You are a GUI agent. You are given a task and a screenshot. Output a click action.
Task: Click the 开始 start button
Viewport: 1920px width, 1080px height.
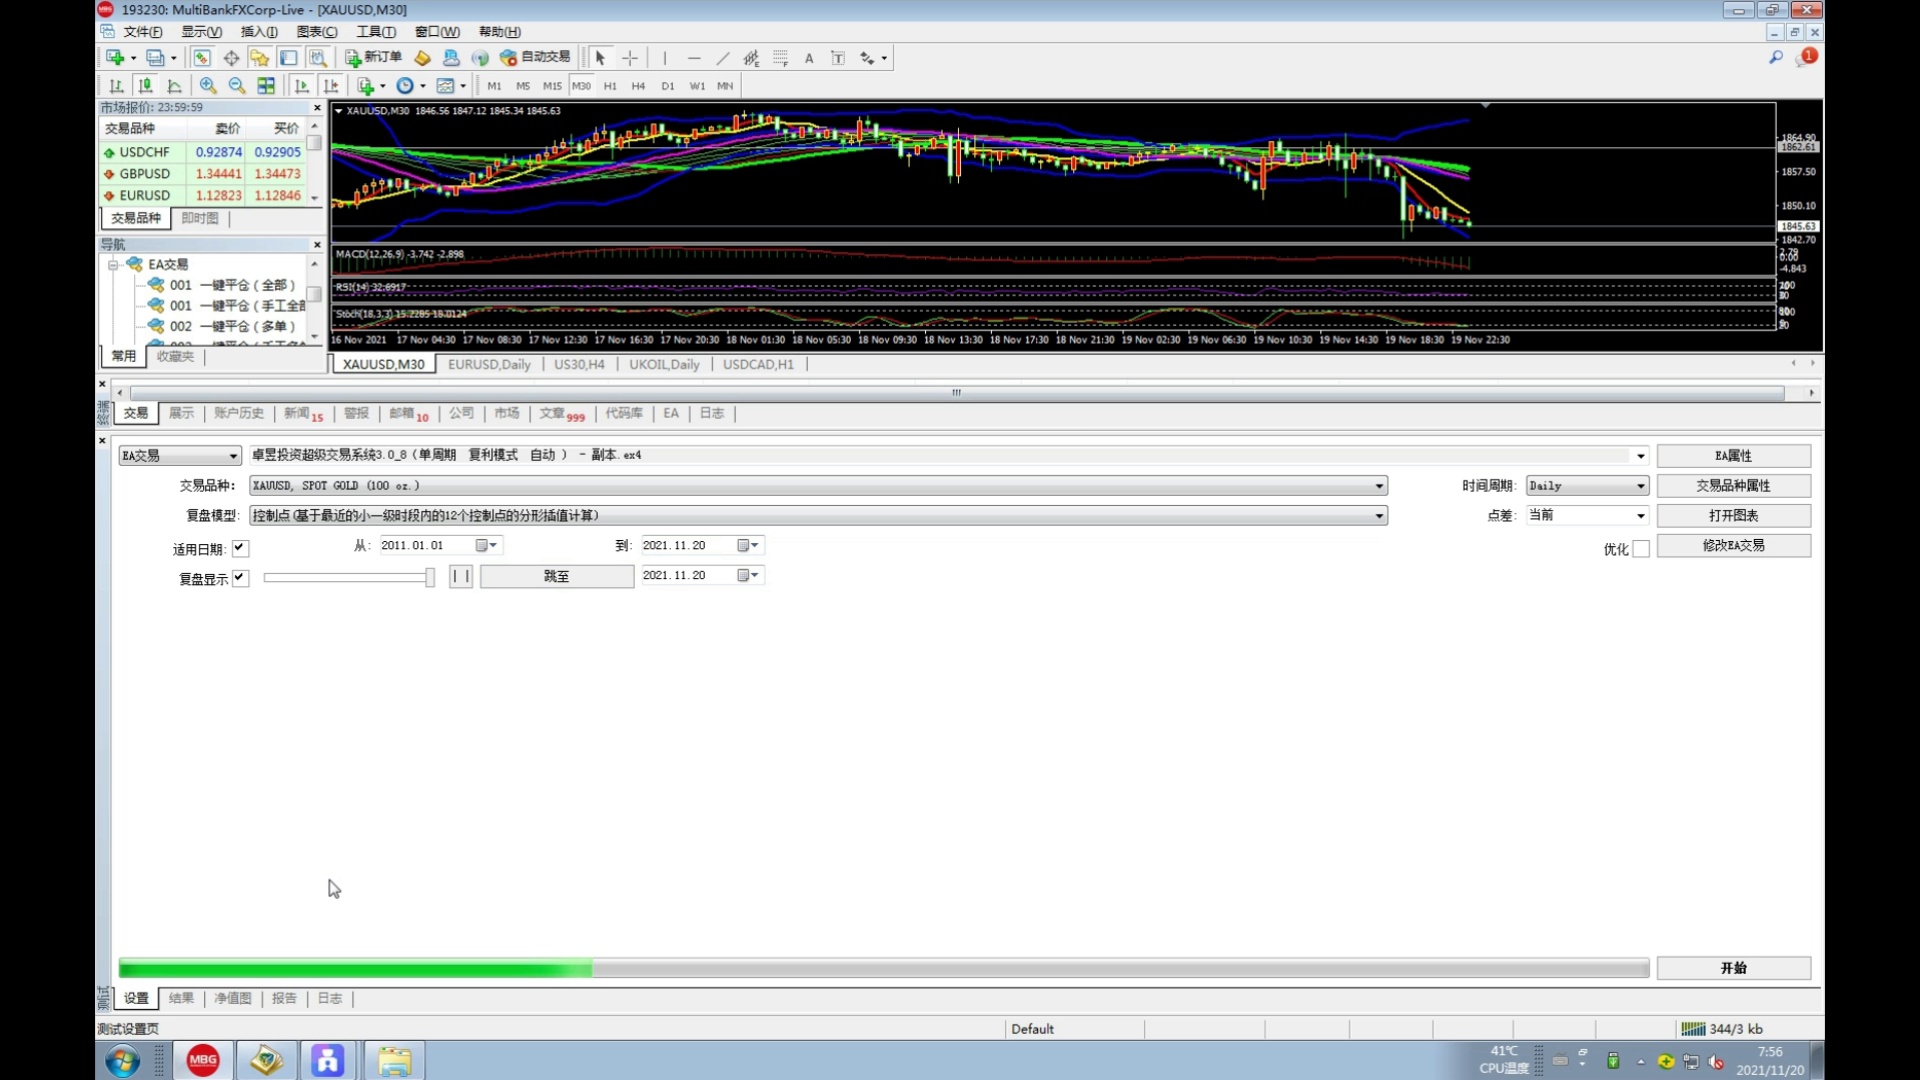[1733, 968]
